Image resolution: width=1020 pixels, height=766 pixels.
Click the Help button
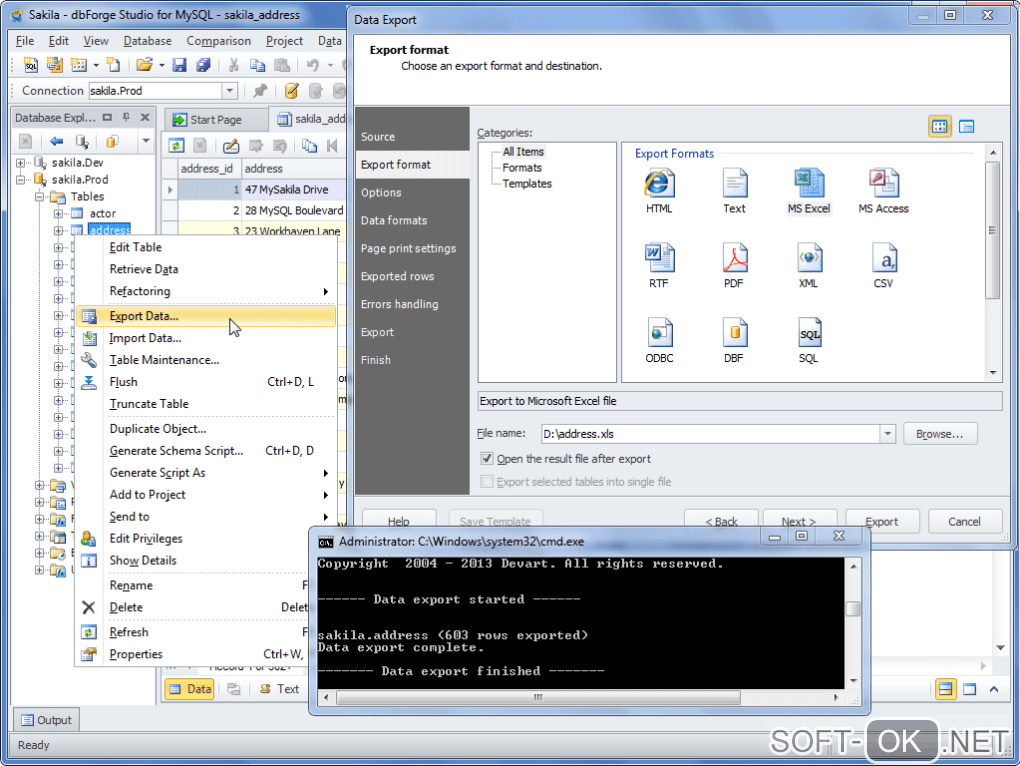coord(399,521)
